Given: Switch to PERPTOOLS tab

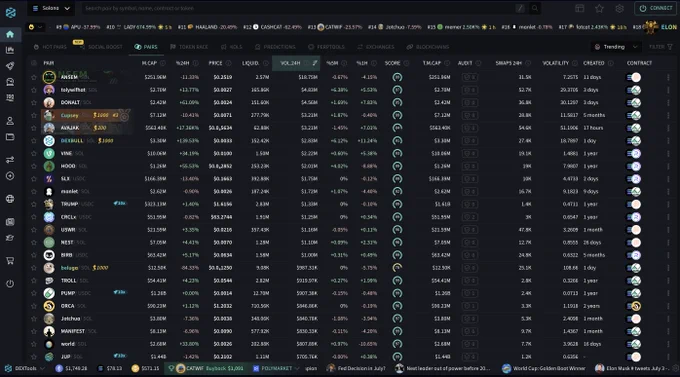Looking at the screenshot, I should tap(326, 47).
